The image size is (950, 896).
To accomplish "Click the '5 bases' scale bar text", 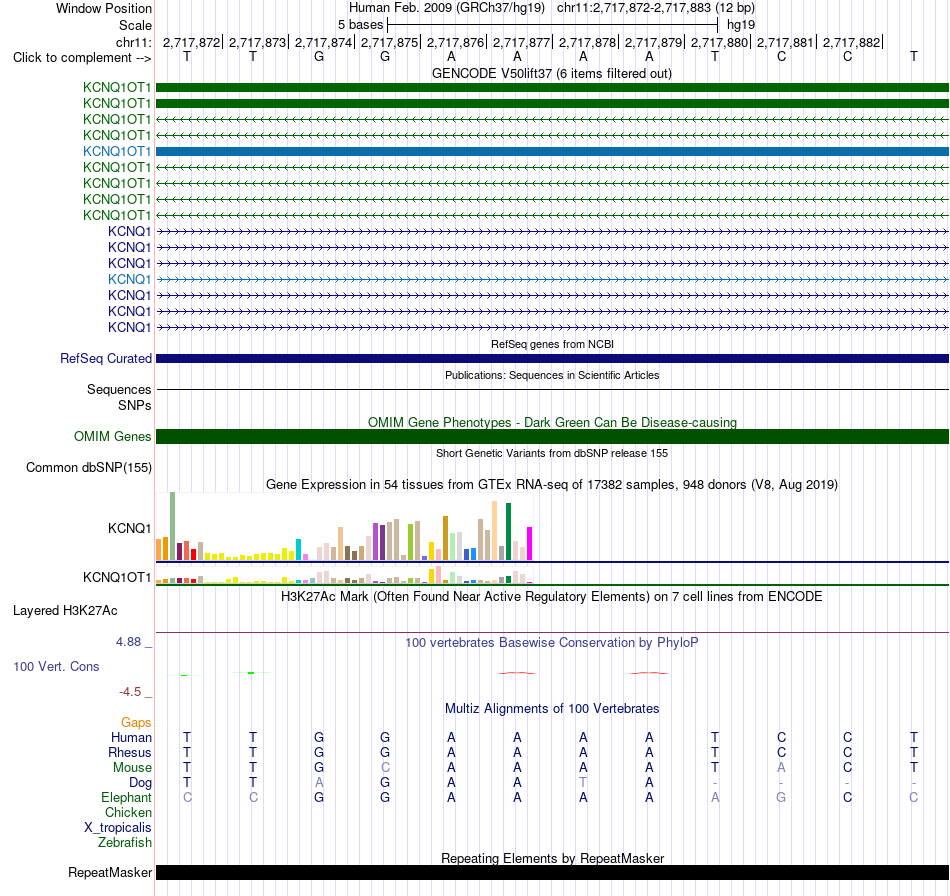I will point(360,25).
